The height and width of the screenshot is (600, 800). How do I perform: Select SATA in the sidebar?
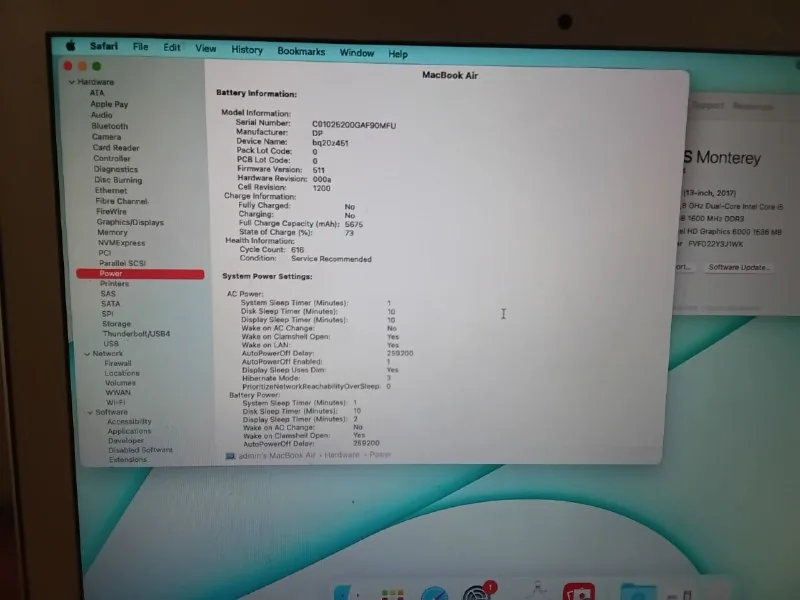click(111, 304)
